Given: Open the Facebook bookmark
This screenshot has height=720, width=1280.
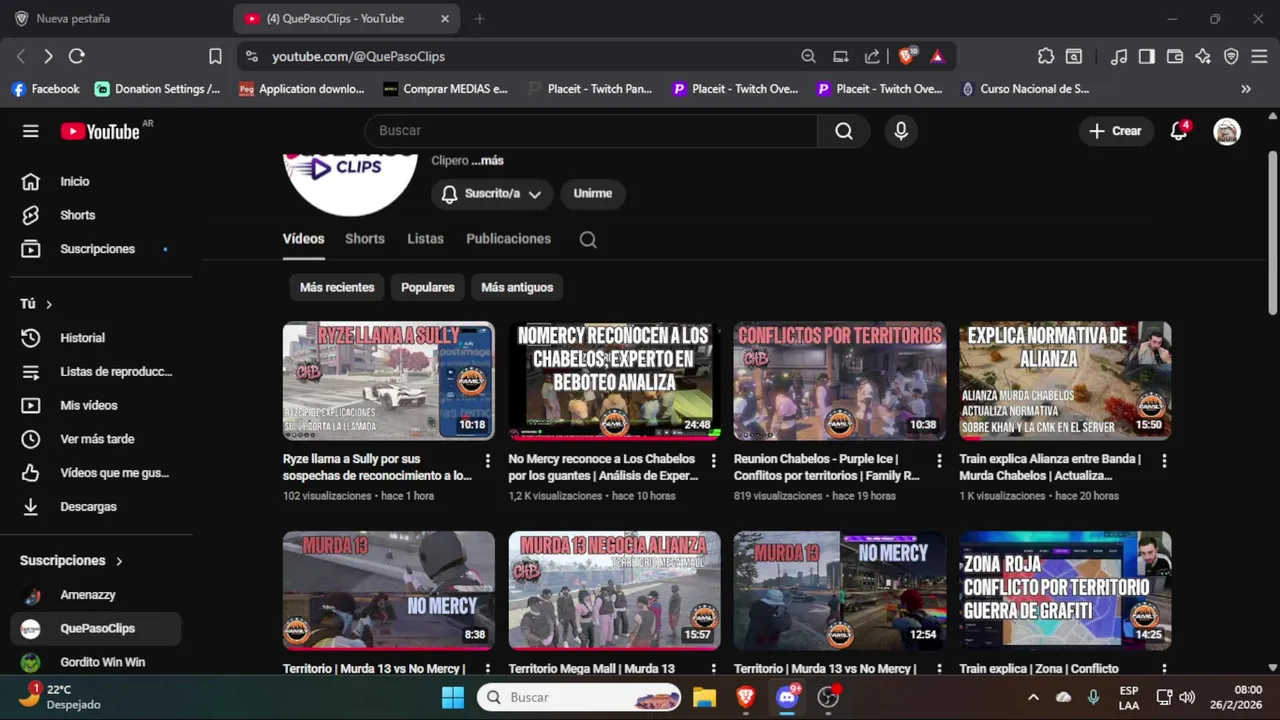Looking at the screenshot, I should [45, 89].
